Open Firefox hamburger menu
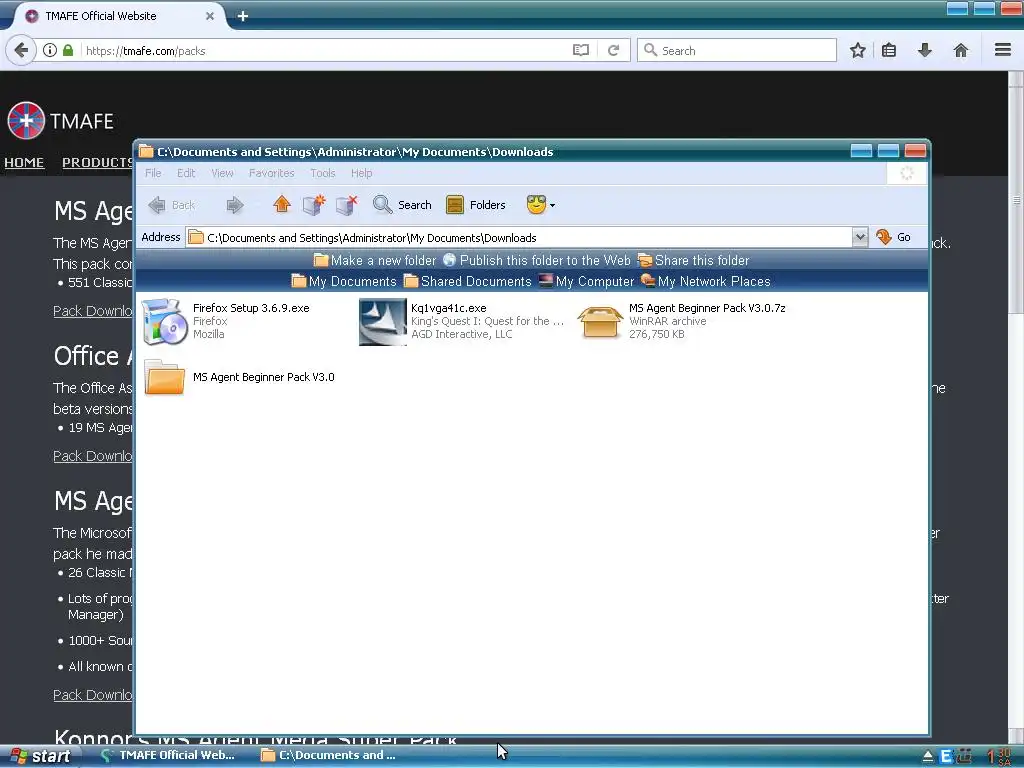Screen dimensions: 1024x768 1003,50
